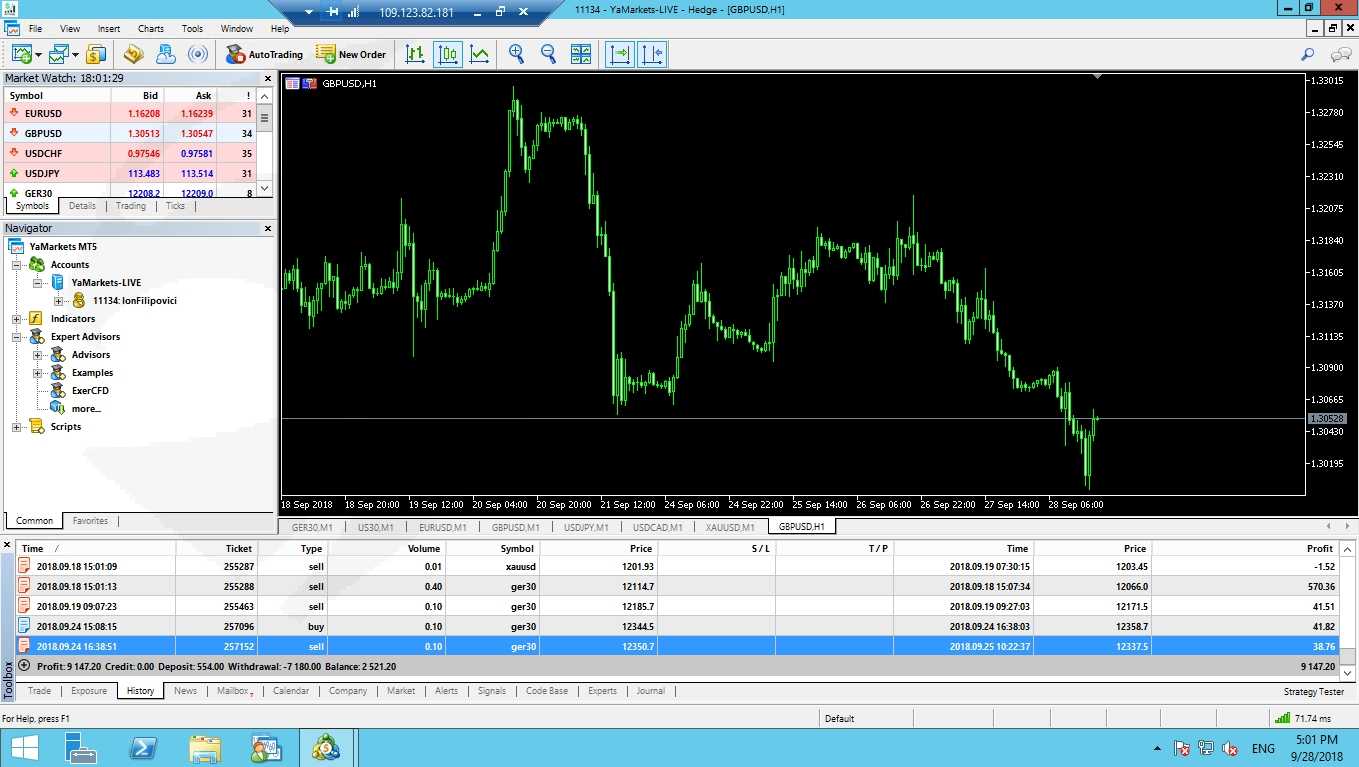The height and width of the screenshot is (767, 1359).
Task: Toggle the AutoTrading button
Action: coord(264,54)
